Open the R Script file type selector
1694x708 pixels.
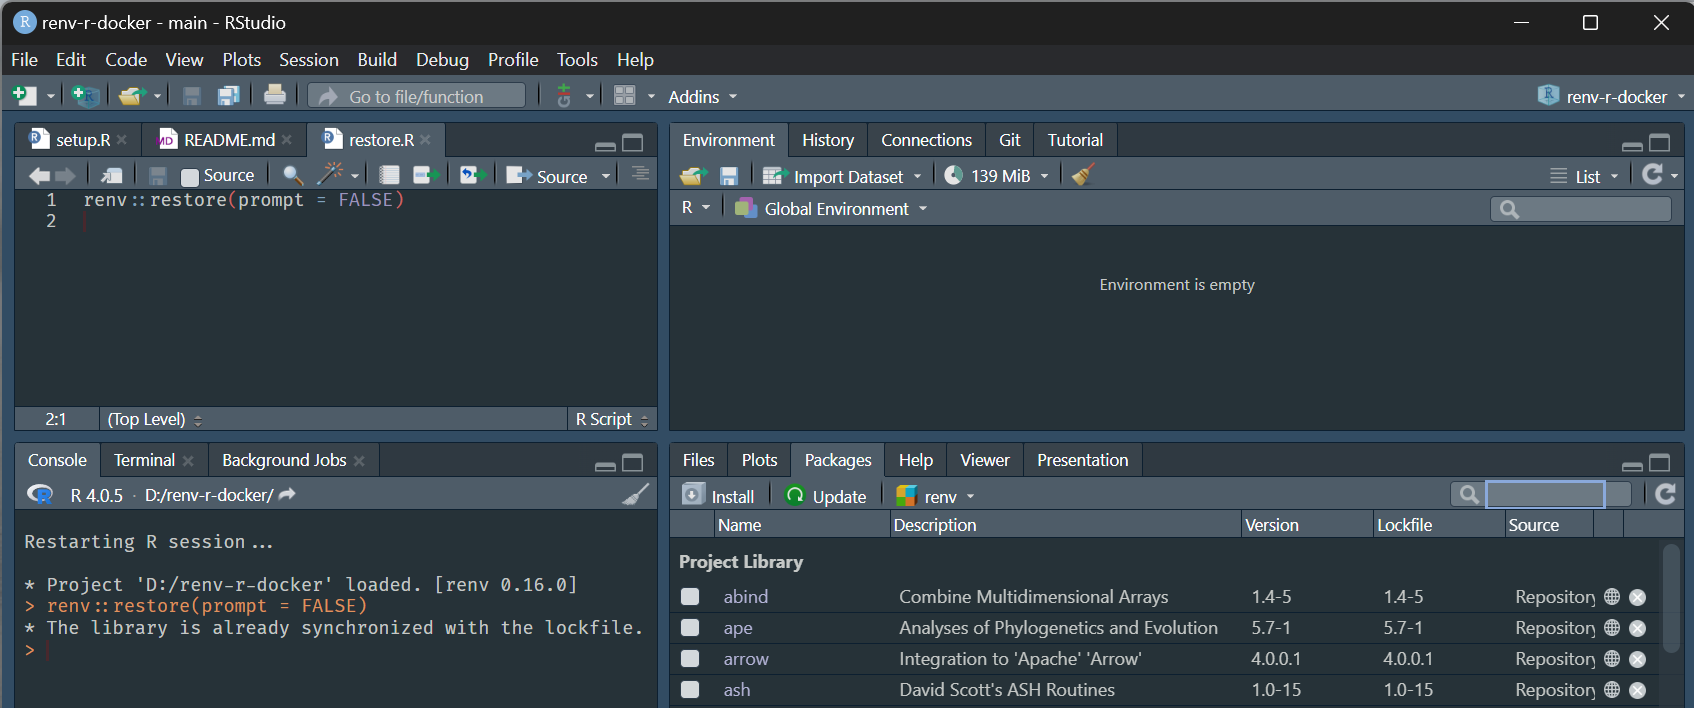click(612, 419)
